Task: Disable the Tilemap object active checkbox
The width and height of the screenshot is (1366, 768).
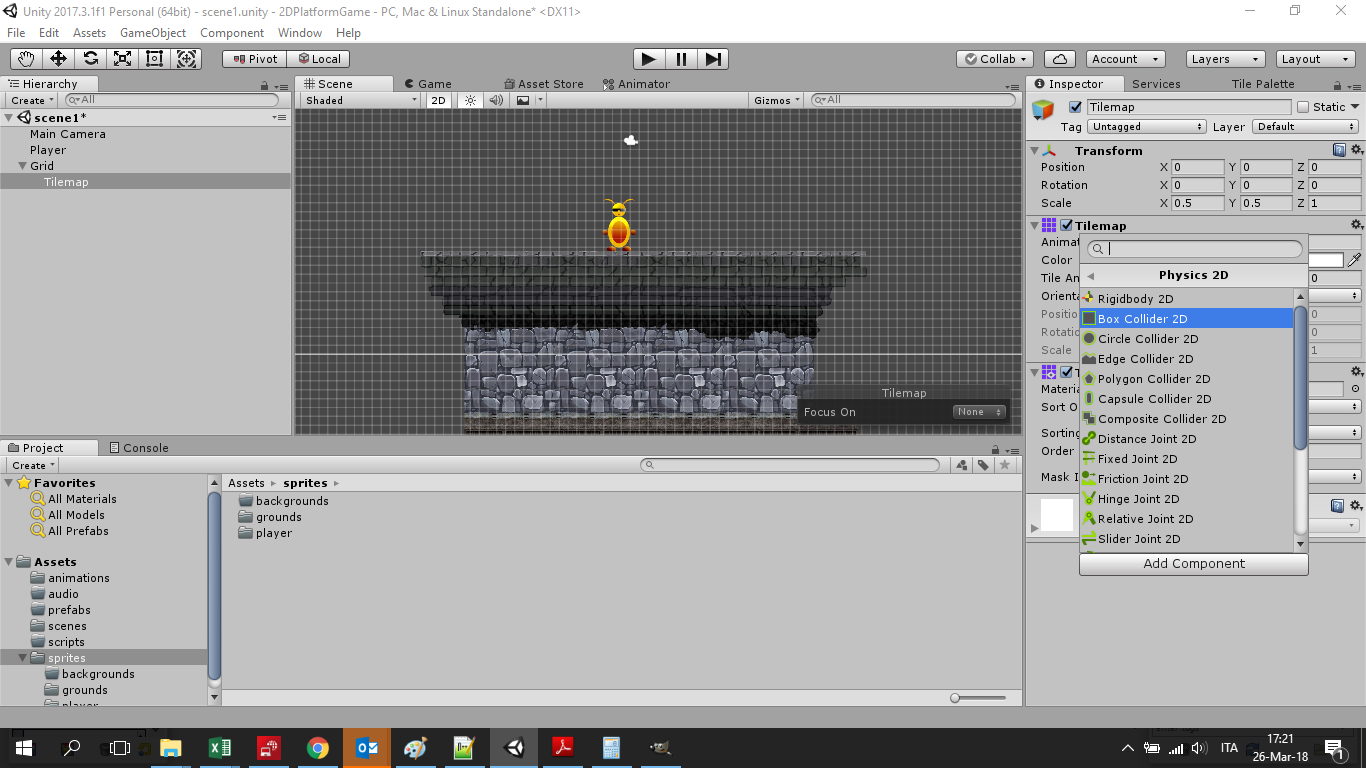Action: [1076, 107]
